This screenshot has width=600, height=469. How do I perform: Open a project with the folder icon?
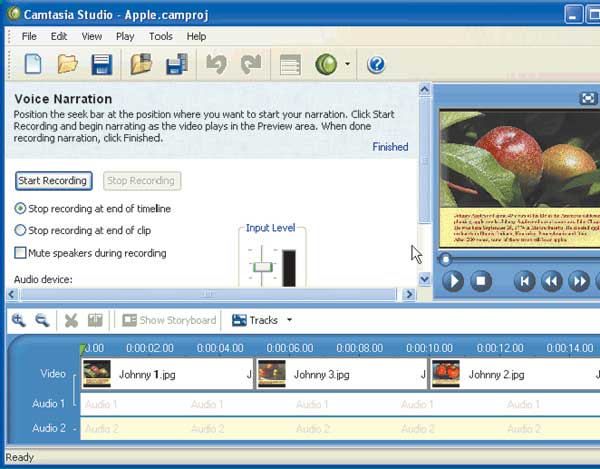[x=67, y=65]
